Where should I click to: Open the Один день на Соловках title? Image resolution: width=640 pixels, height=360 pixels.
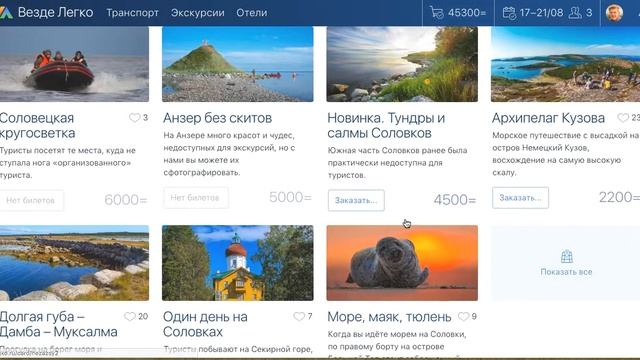[205, 324]
